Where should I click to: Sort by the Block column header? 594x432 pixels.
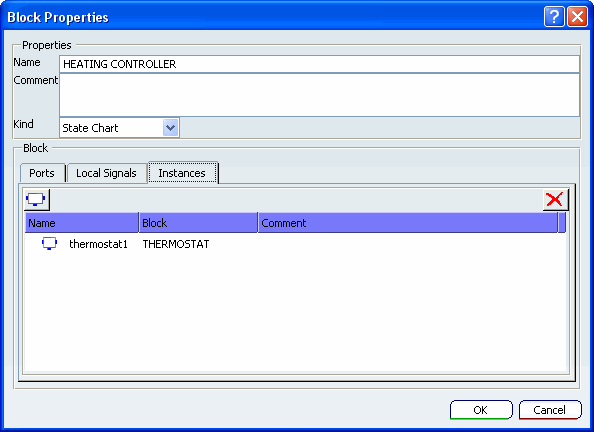click(x=198, y=223)
